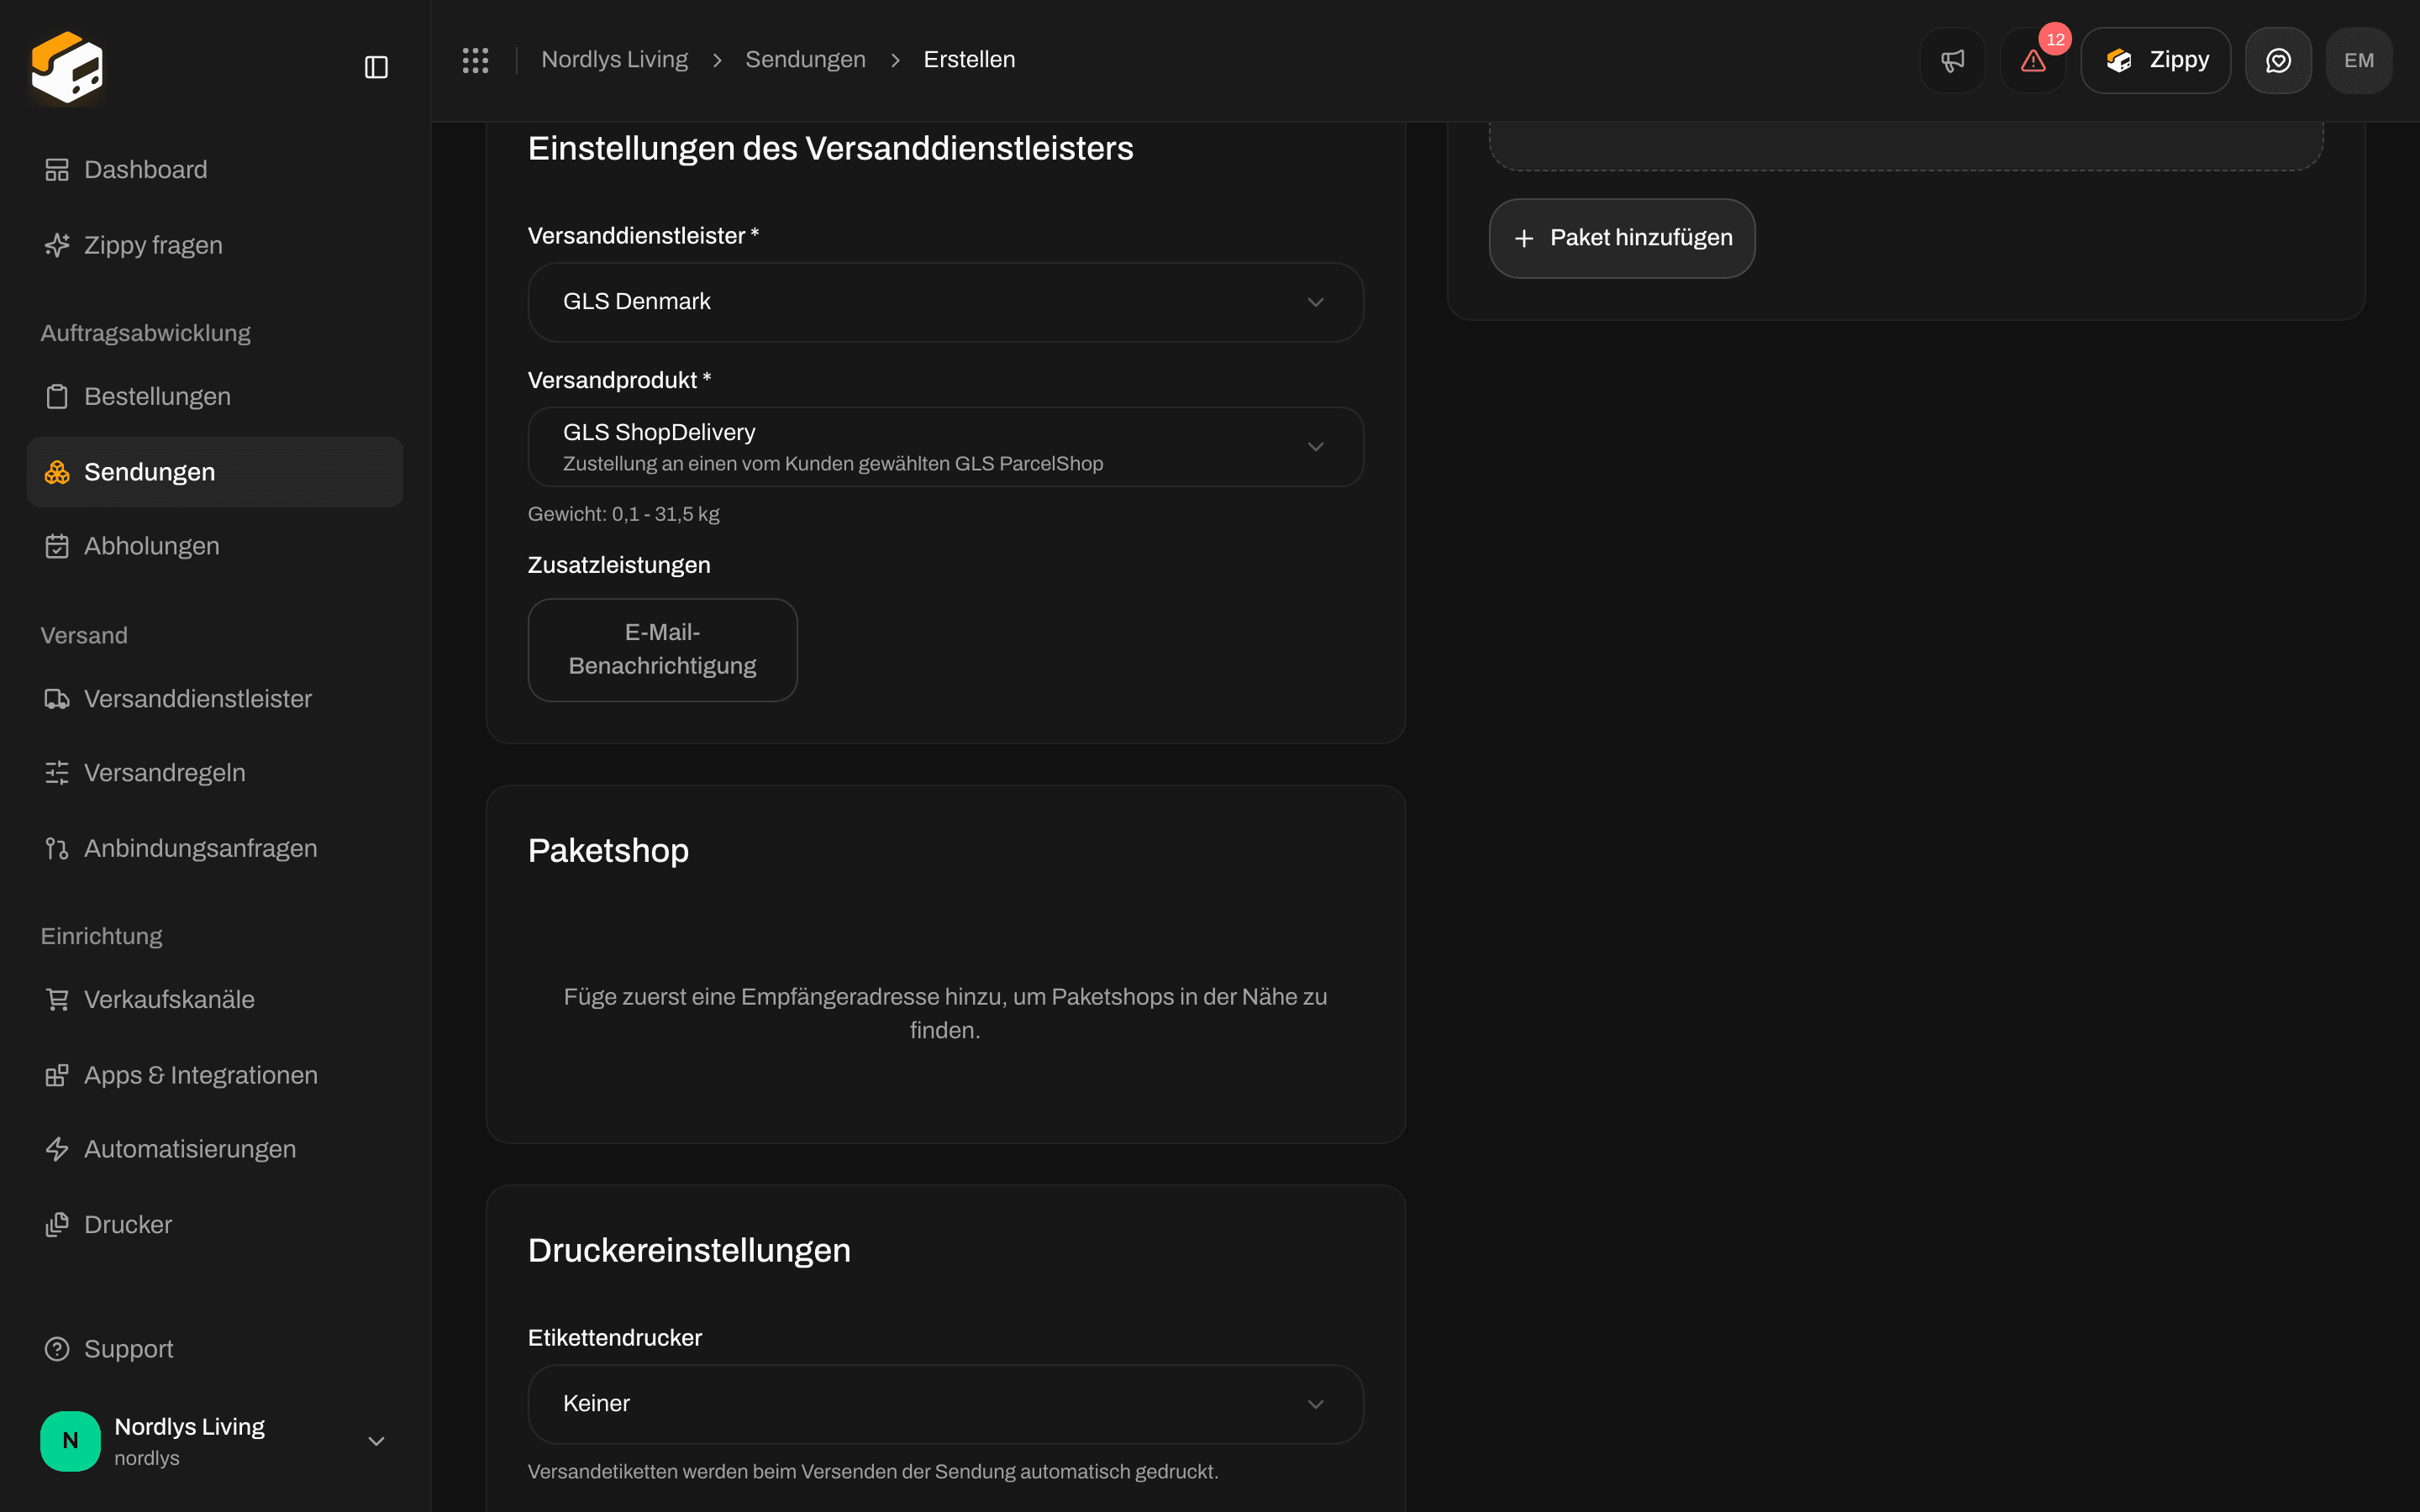Click the Anbindungsanfragen pull-request icon

coord(57,848)
